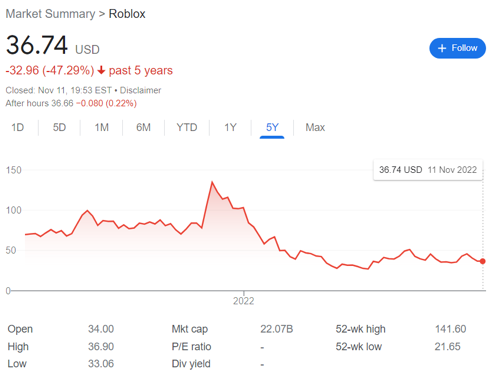Select the 1Y range tab
This screenshot has height=374, width=501.
230,127
